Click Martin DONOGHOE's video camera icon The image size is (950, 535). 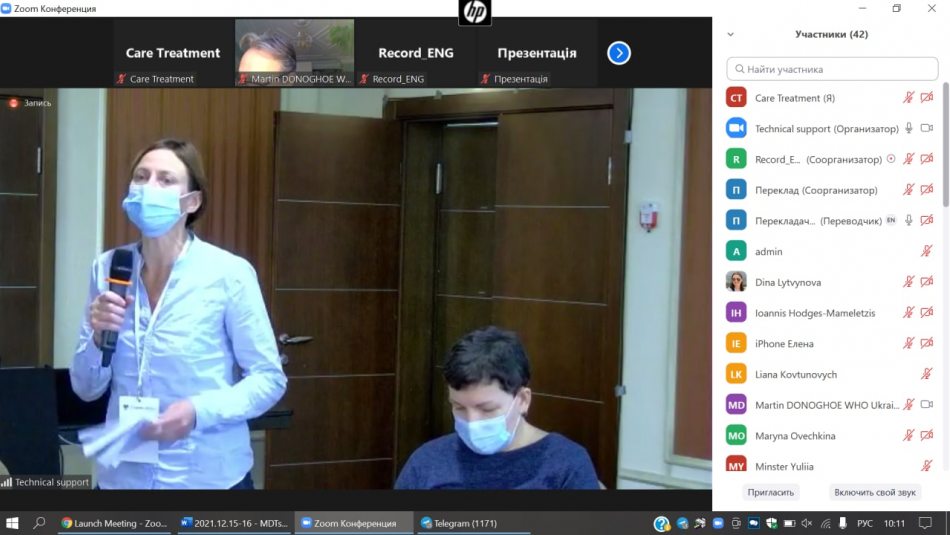click(x=927, y=405)
